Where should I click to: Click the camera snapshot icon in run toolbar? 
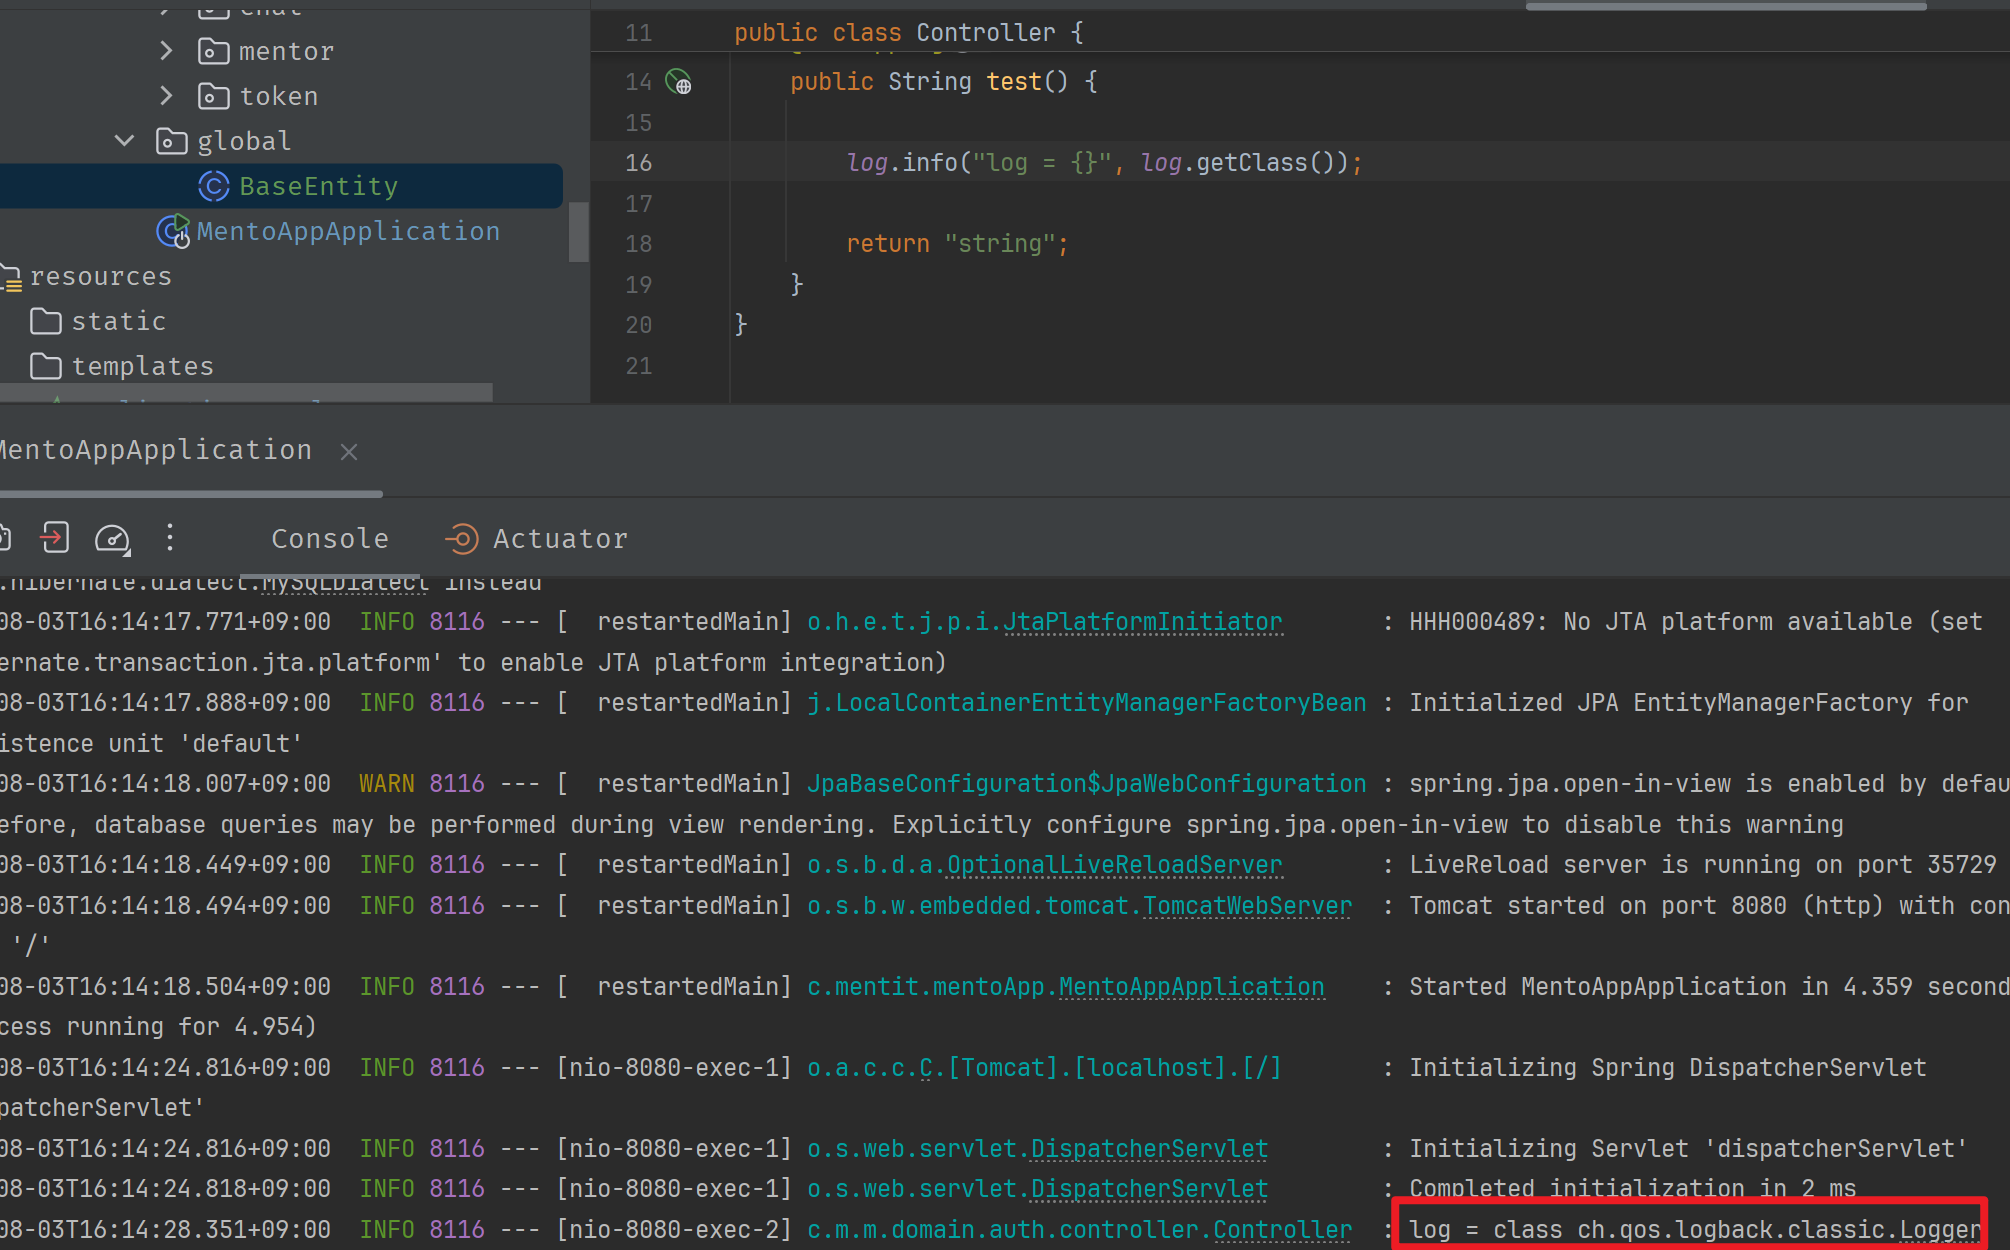[x=4, y=538]
